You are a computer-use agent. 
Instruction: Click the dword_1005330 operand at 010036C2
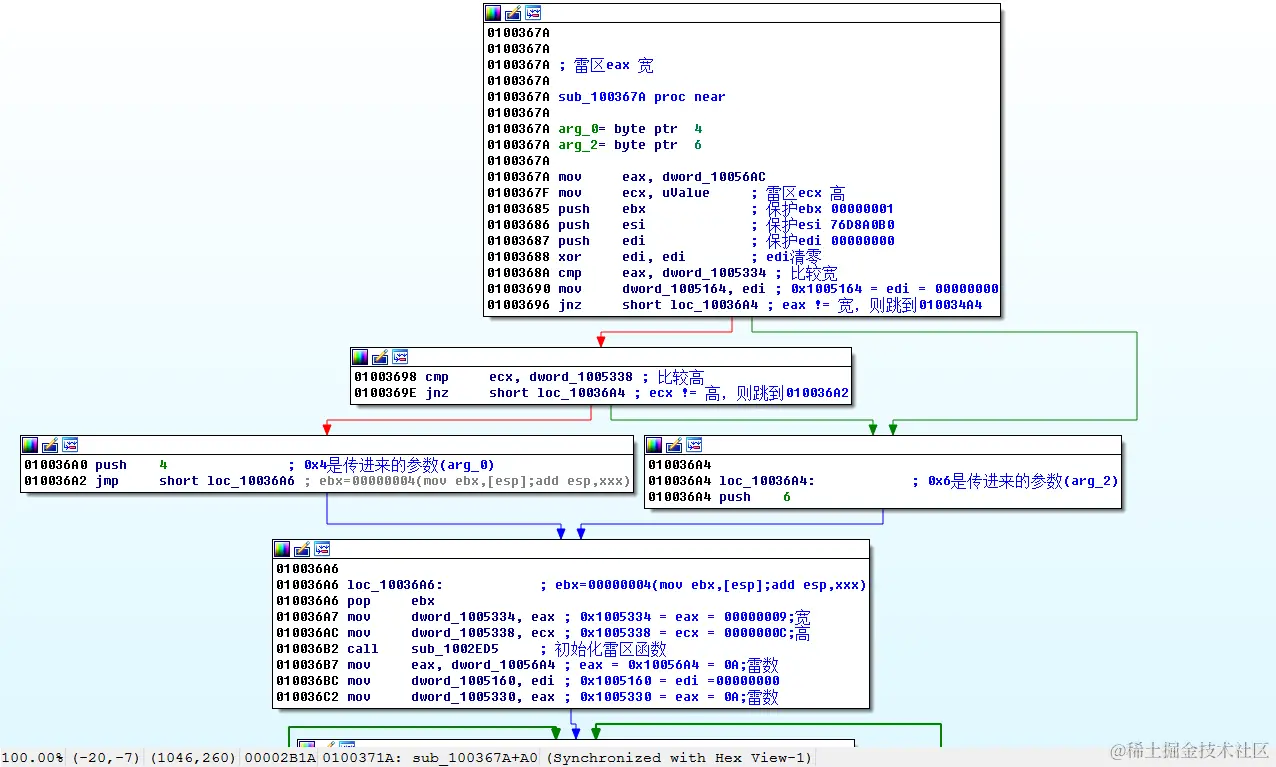(x=463, y=697)
